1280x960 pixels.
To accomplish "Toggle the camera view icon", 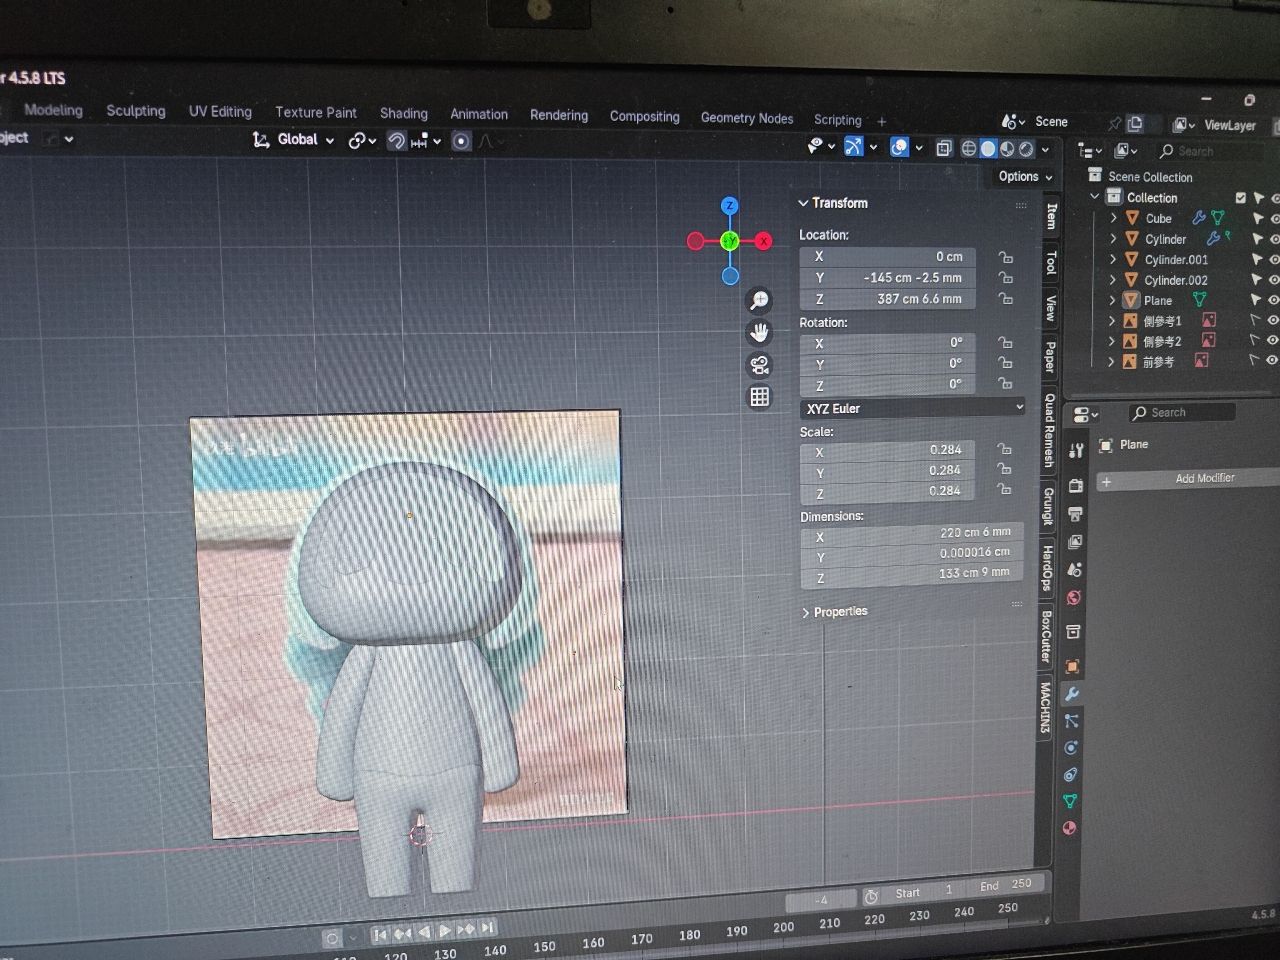I will (759, 365).
